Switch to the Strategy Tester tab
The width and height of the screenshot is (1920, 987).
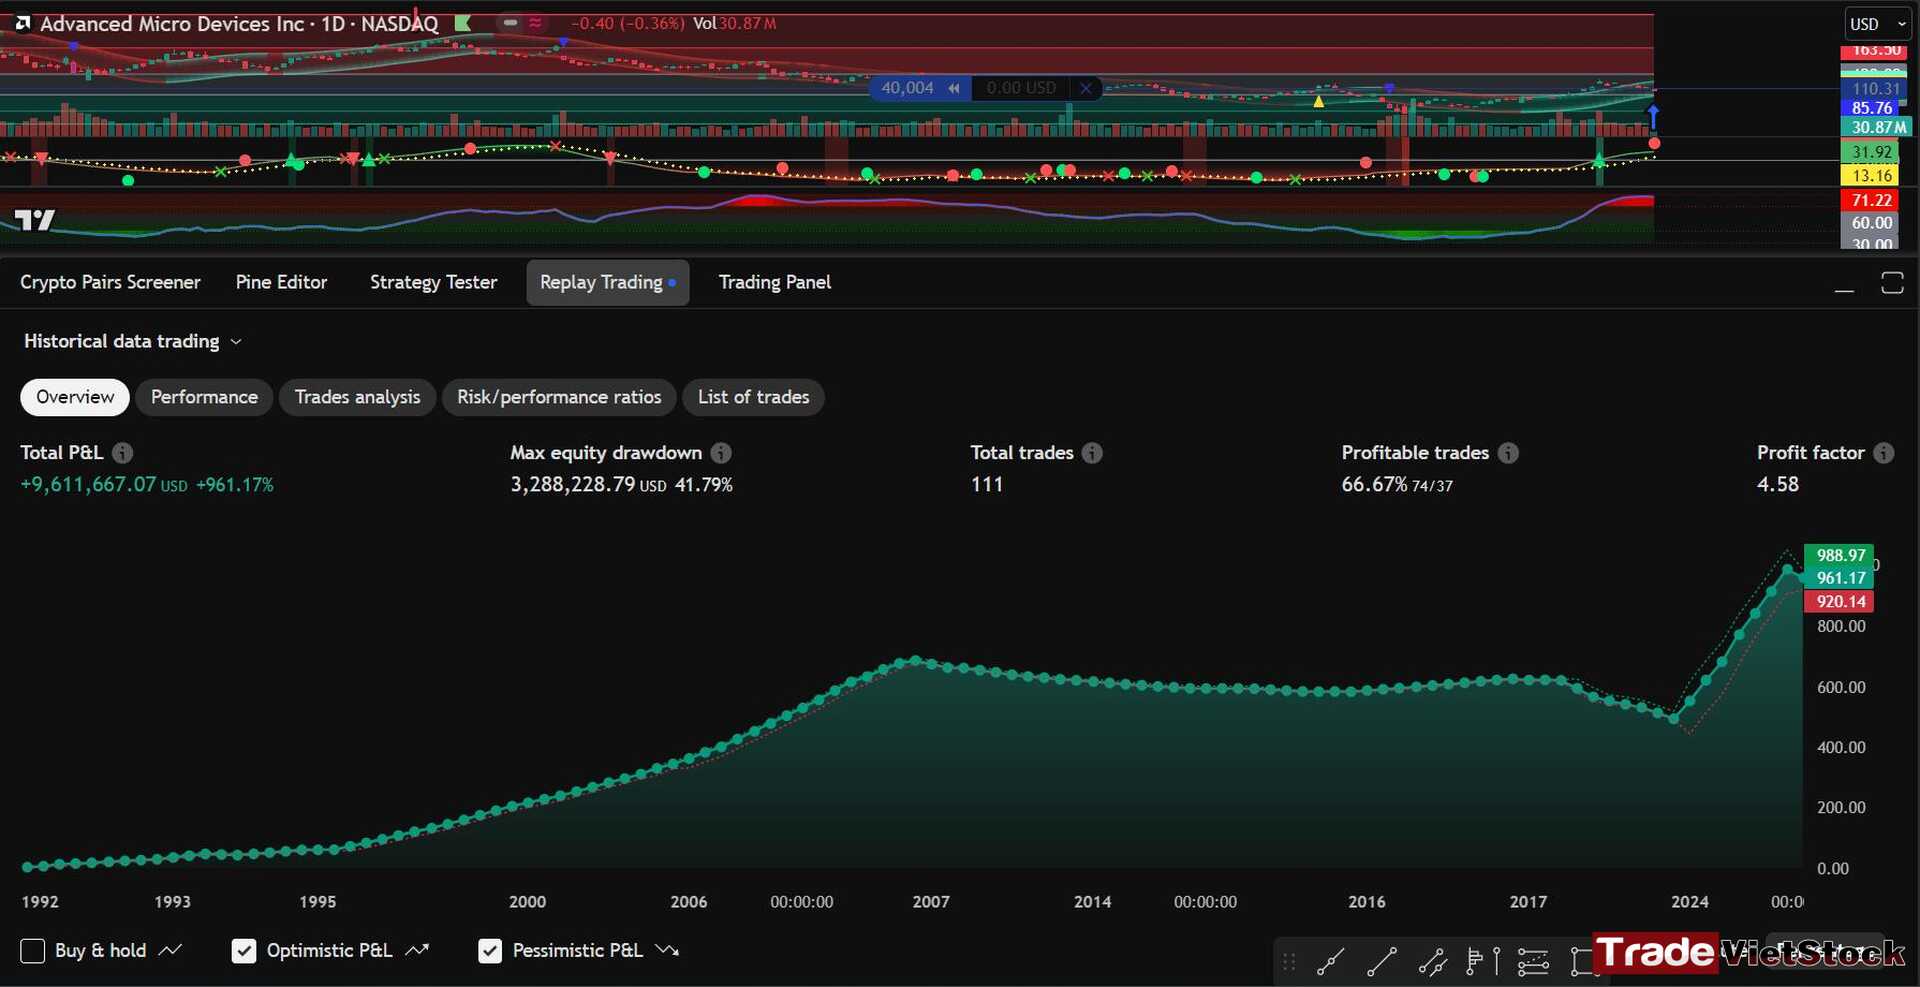(433, 282)
